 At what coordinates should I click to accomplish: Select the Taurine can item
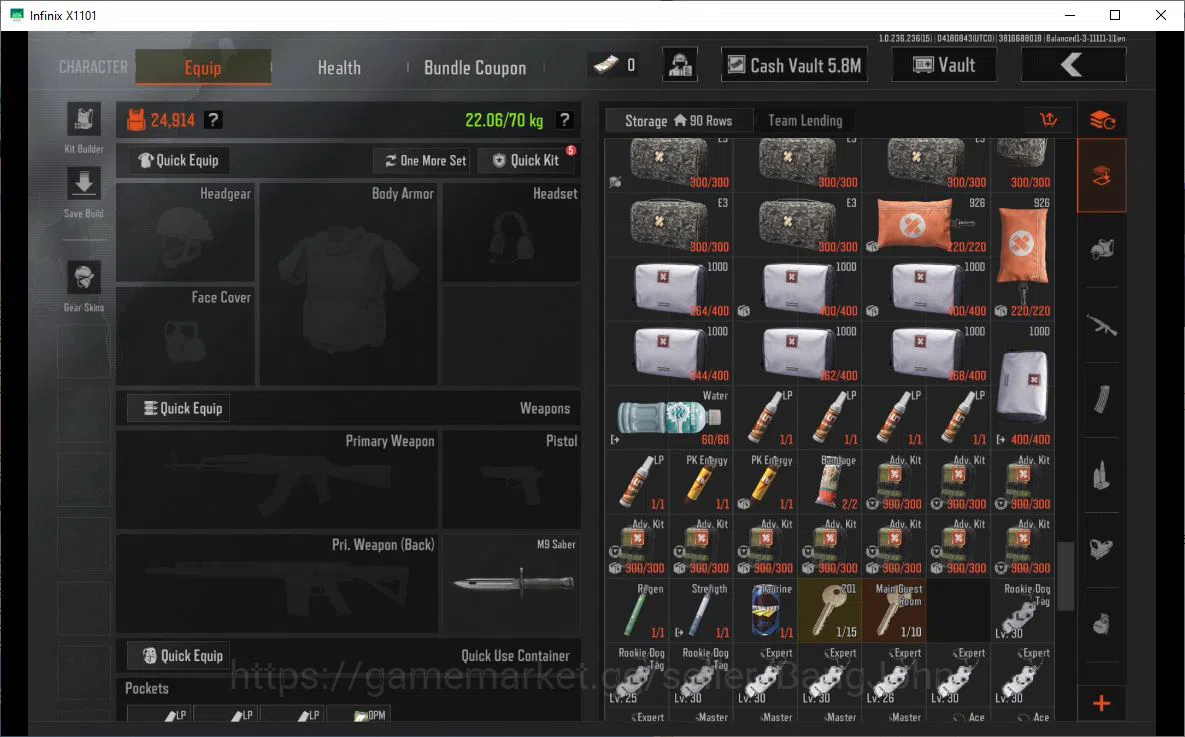click(766, 611)
